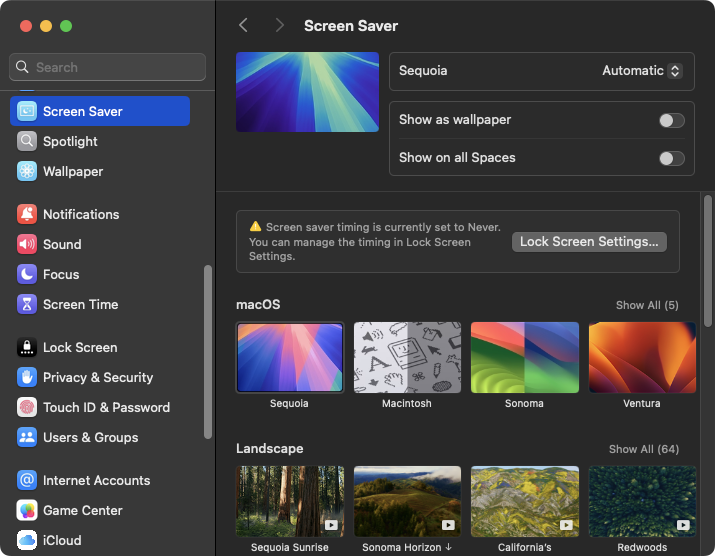Click the macOS section heading
715x556 pixels.
258,305
